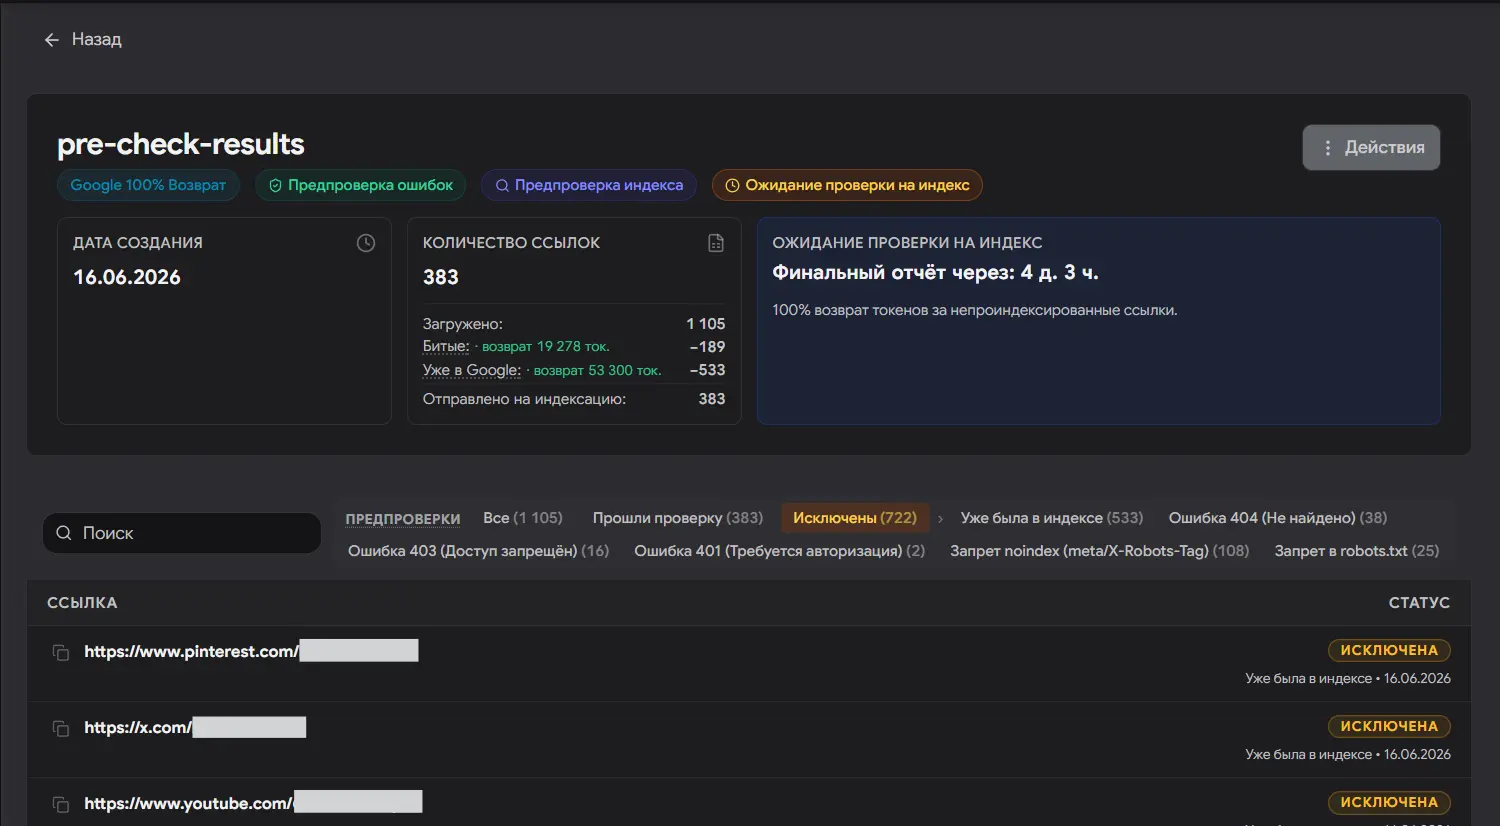Click the date 16.06.2026 value

point(127,277)
